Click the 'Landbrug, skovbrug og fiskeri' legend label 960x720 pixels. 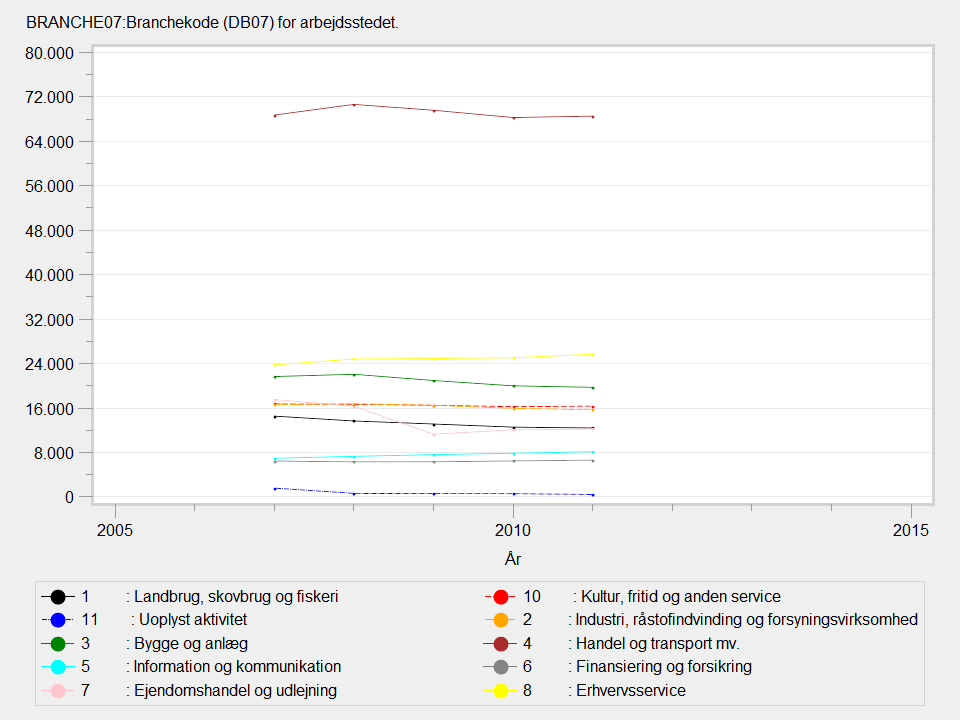tap(236, 596)
